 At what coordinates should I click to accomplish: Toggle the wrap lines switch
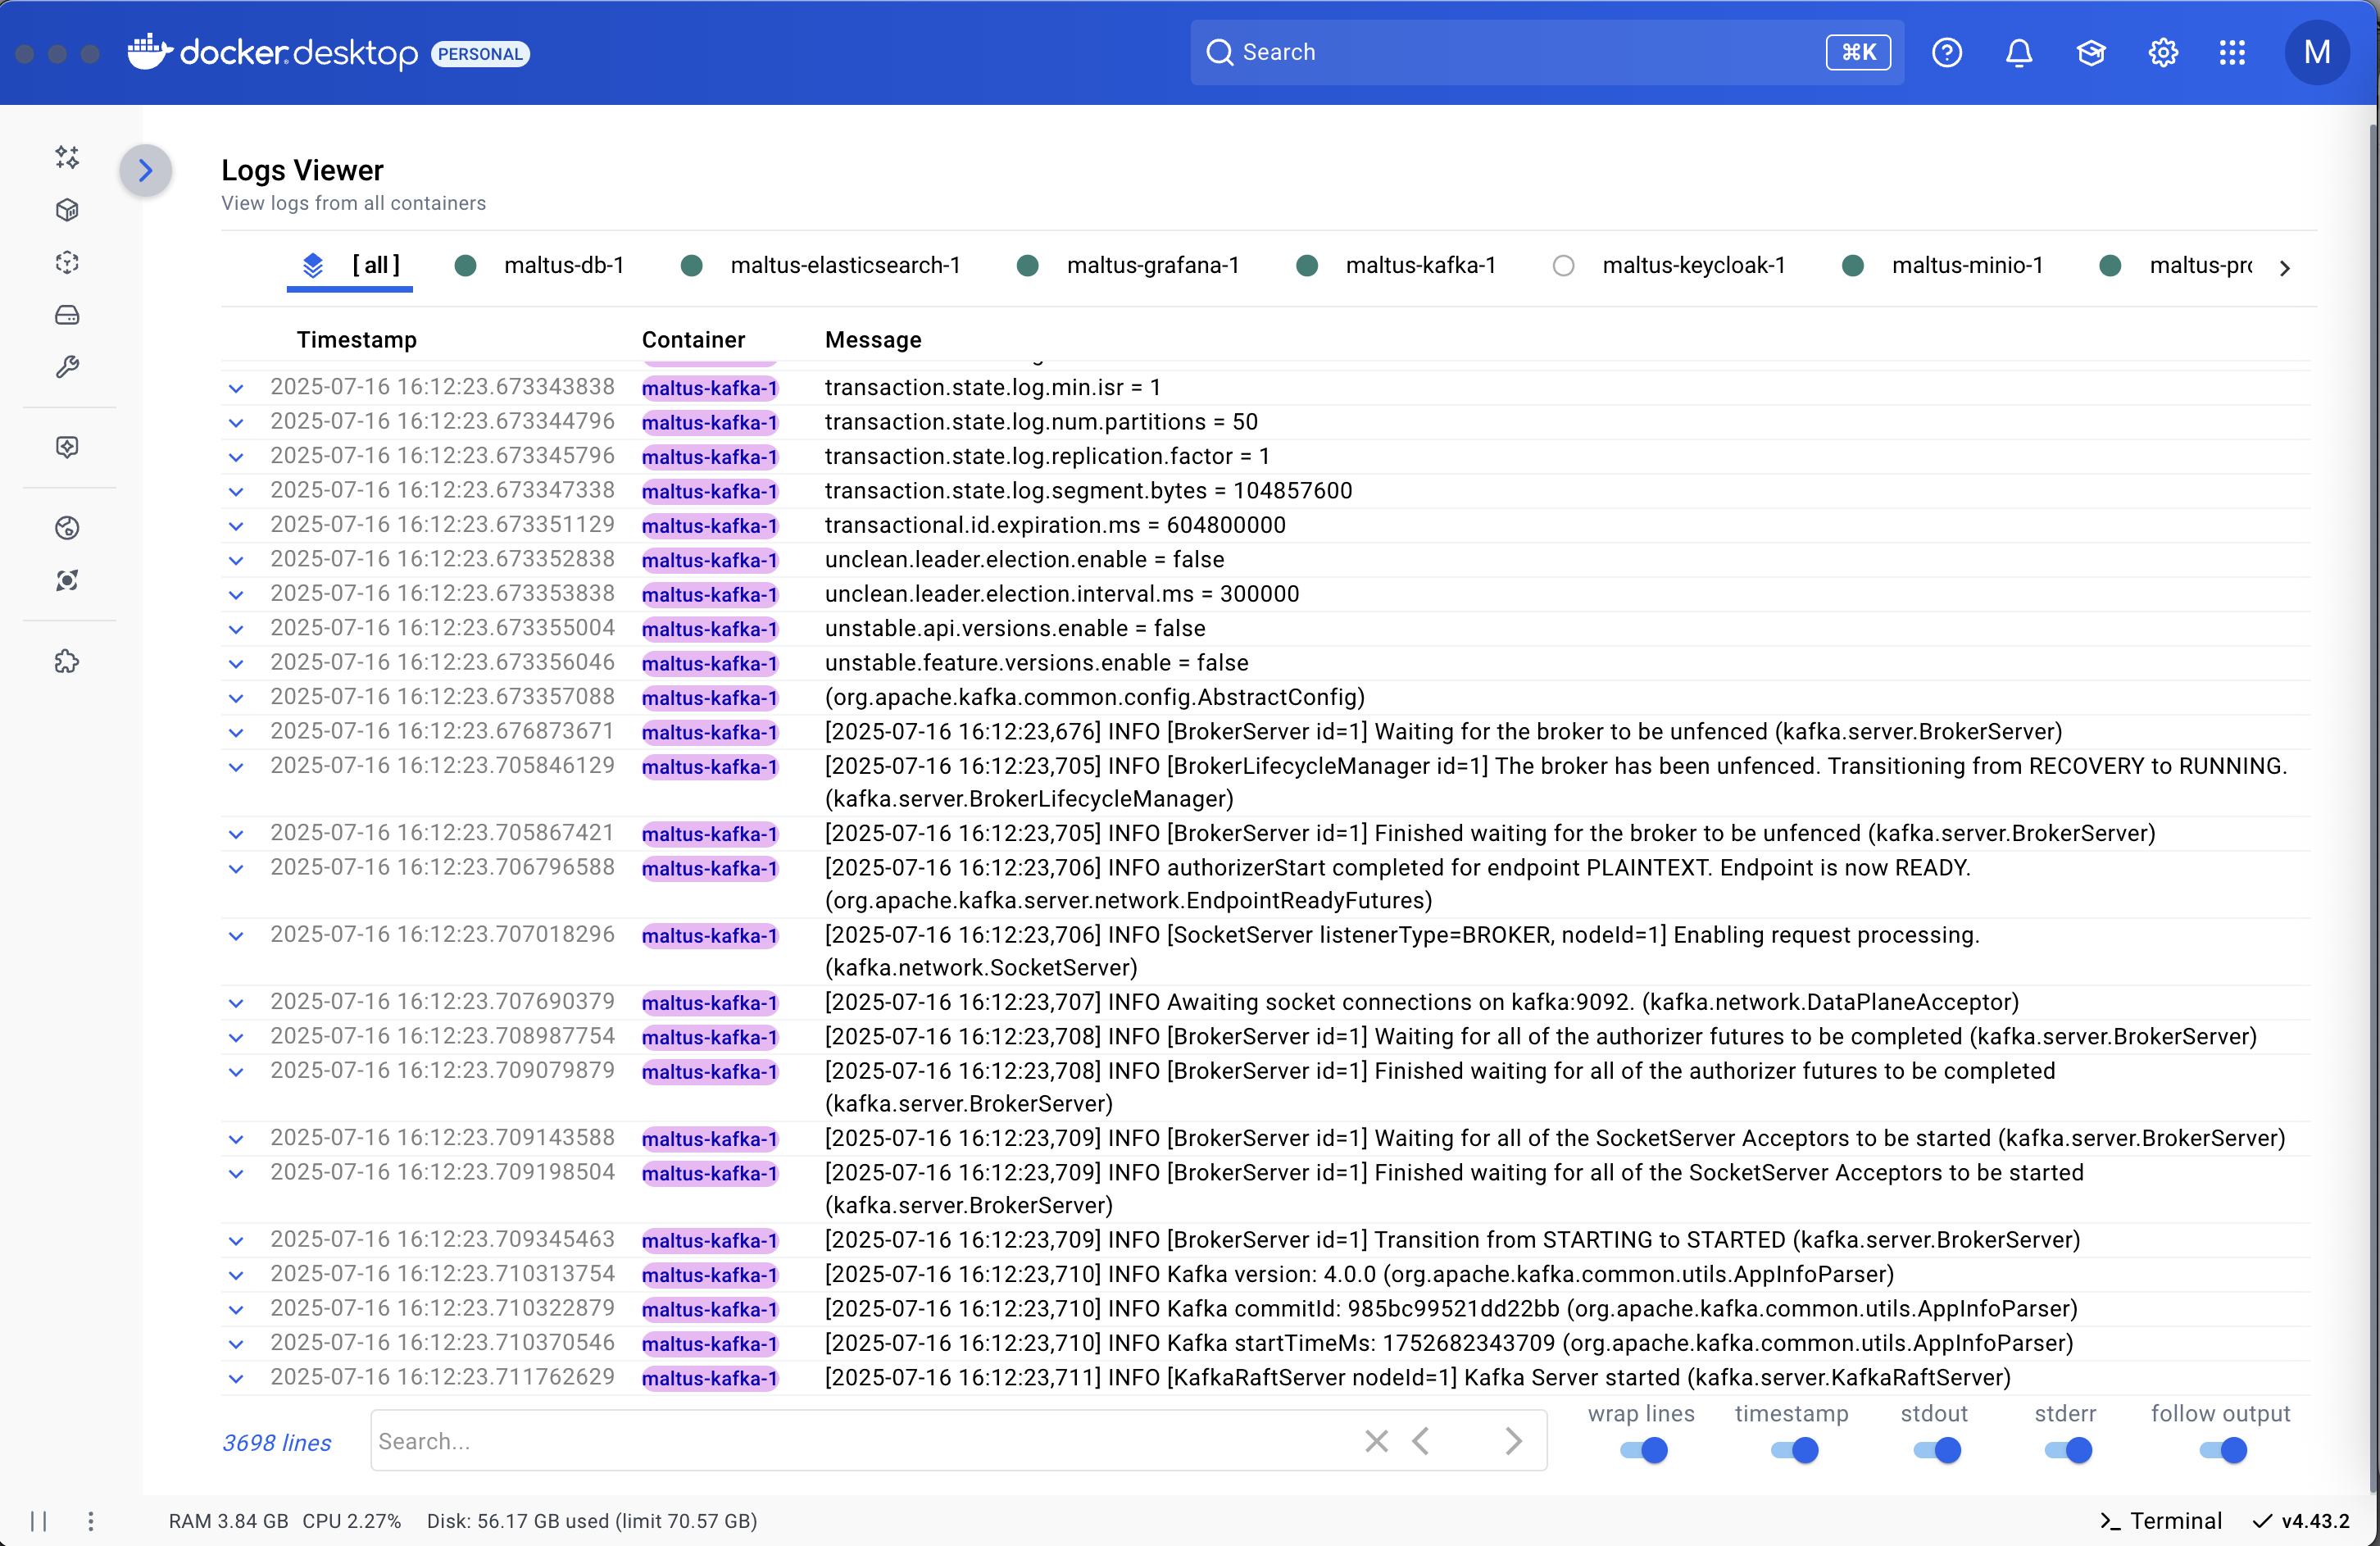coord(1643,1450)
